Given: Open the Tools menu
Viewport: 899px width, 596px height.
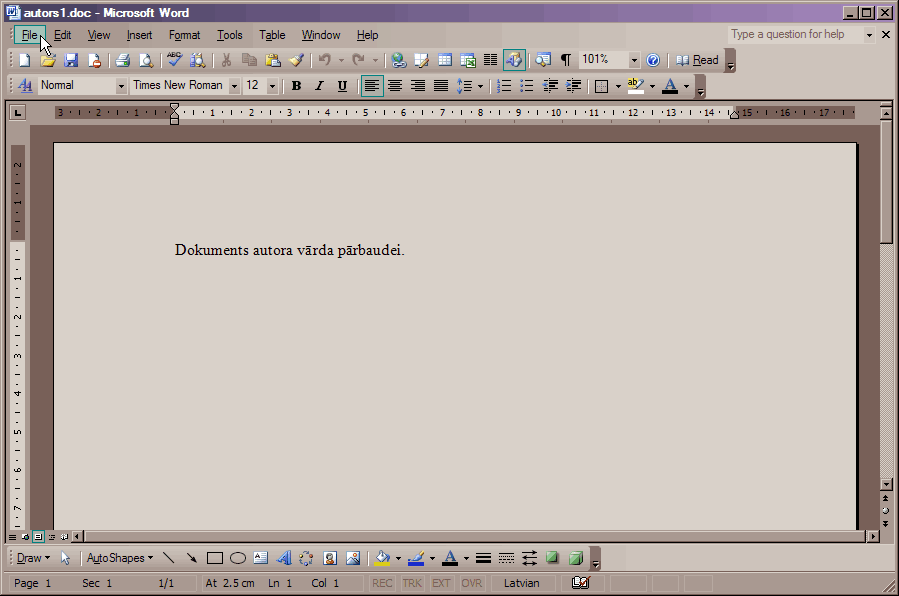Looking at the screenshot, I should pos(230,35).
